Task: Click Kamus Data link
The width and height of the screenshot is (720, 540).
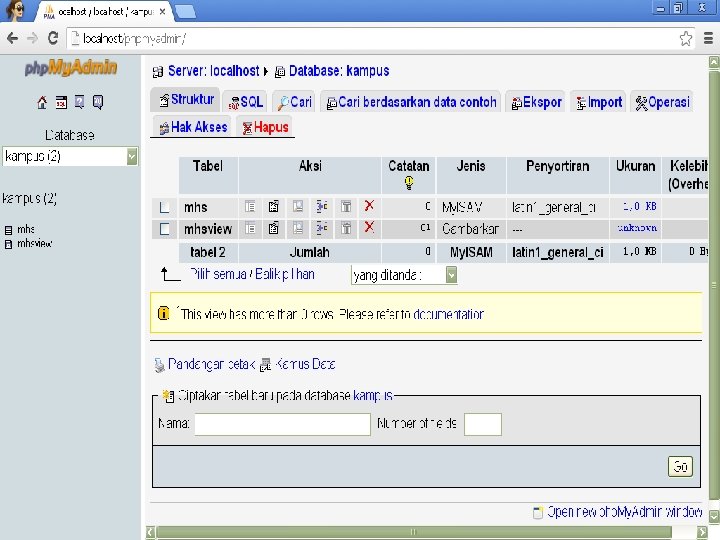Action: 305,364
